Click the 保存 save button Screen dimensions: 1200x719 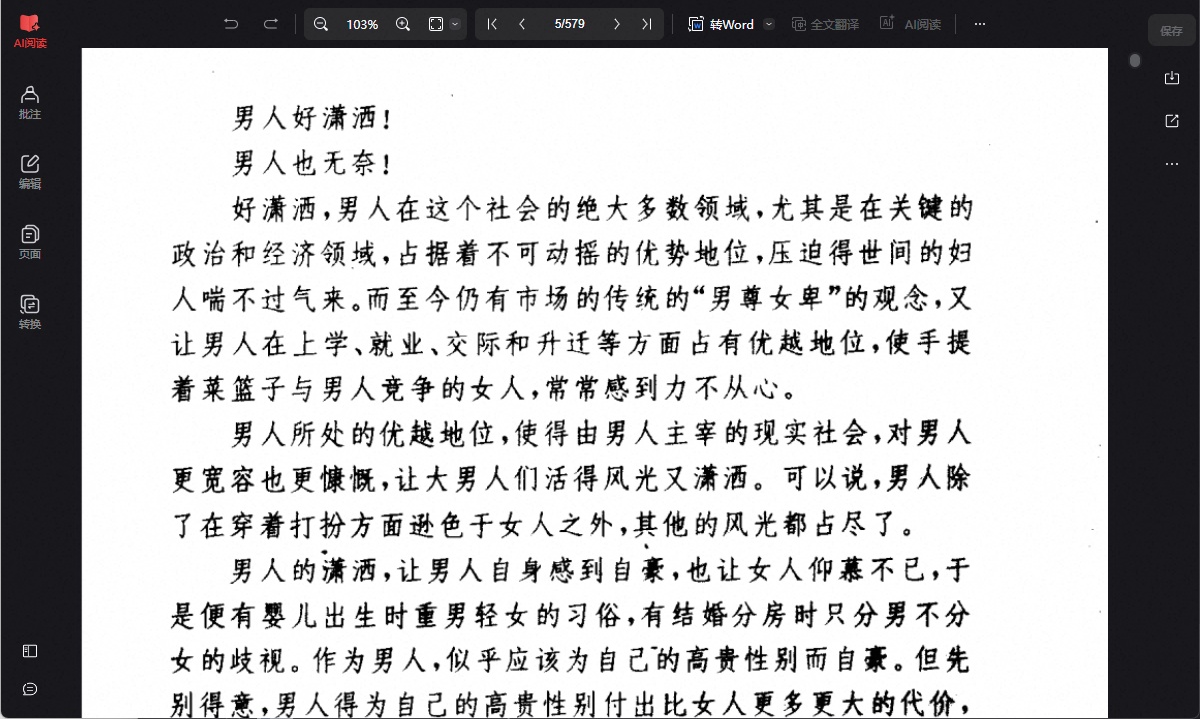click(1171, 31)
